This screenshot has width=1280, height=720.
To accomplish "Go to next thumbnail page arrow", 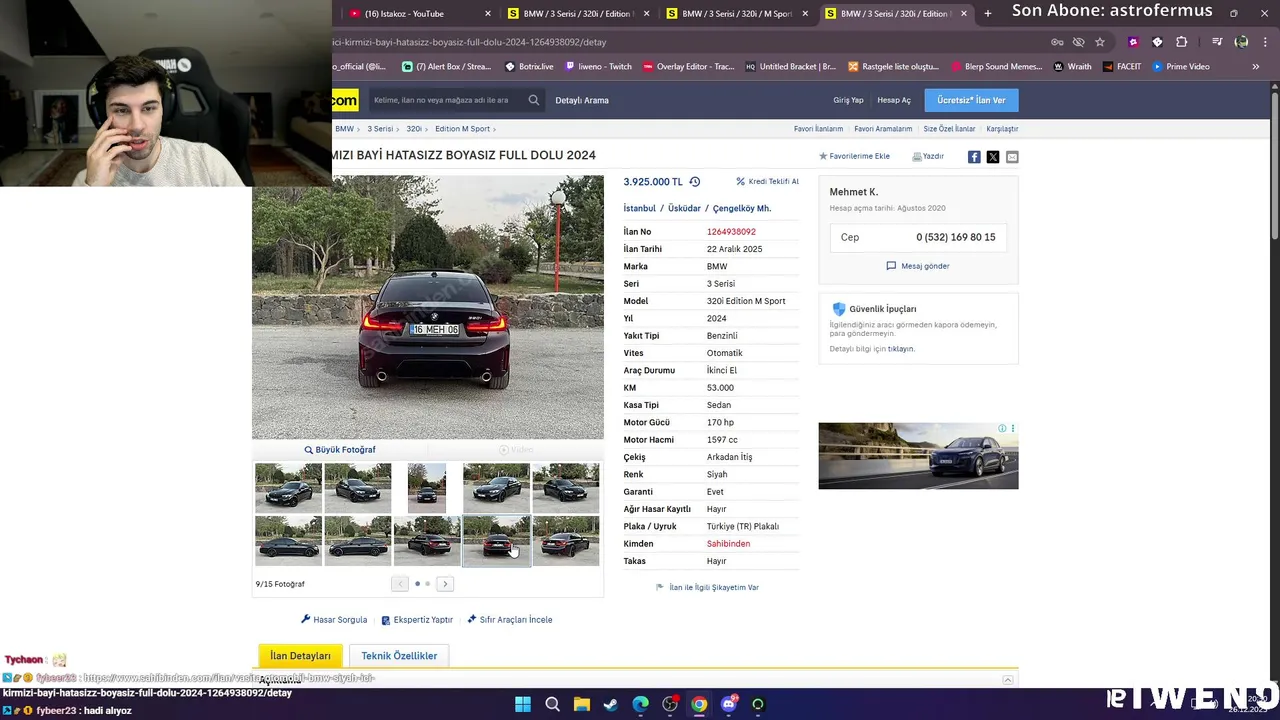I will [x=445, y=584].
